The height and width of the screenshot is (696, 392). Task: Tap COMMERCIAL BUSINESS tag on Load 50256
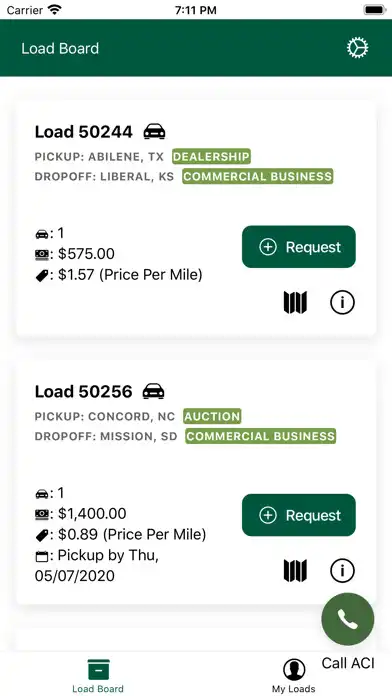261,436
